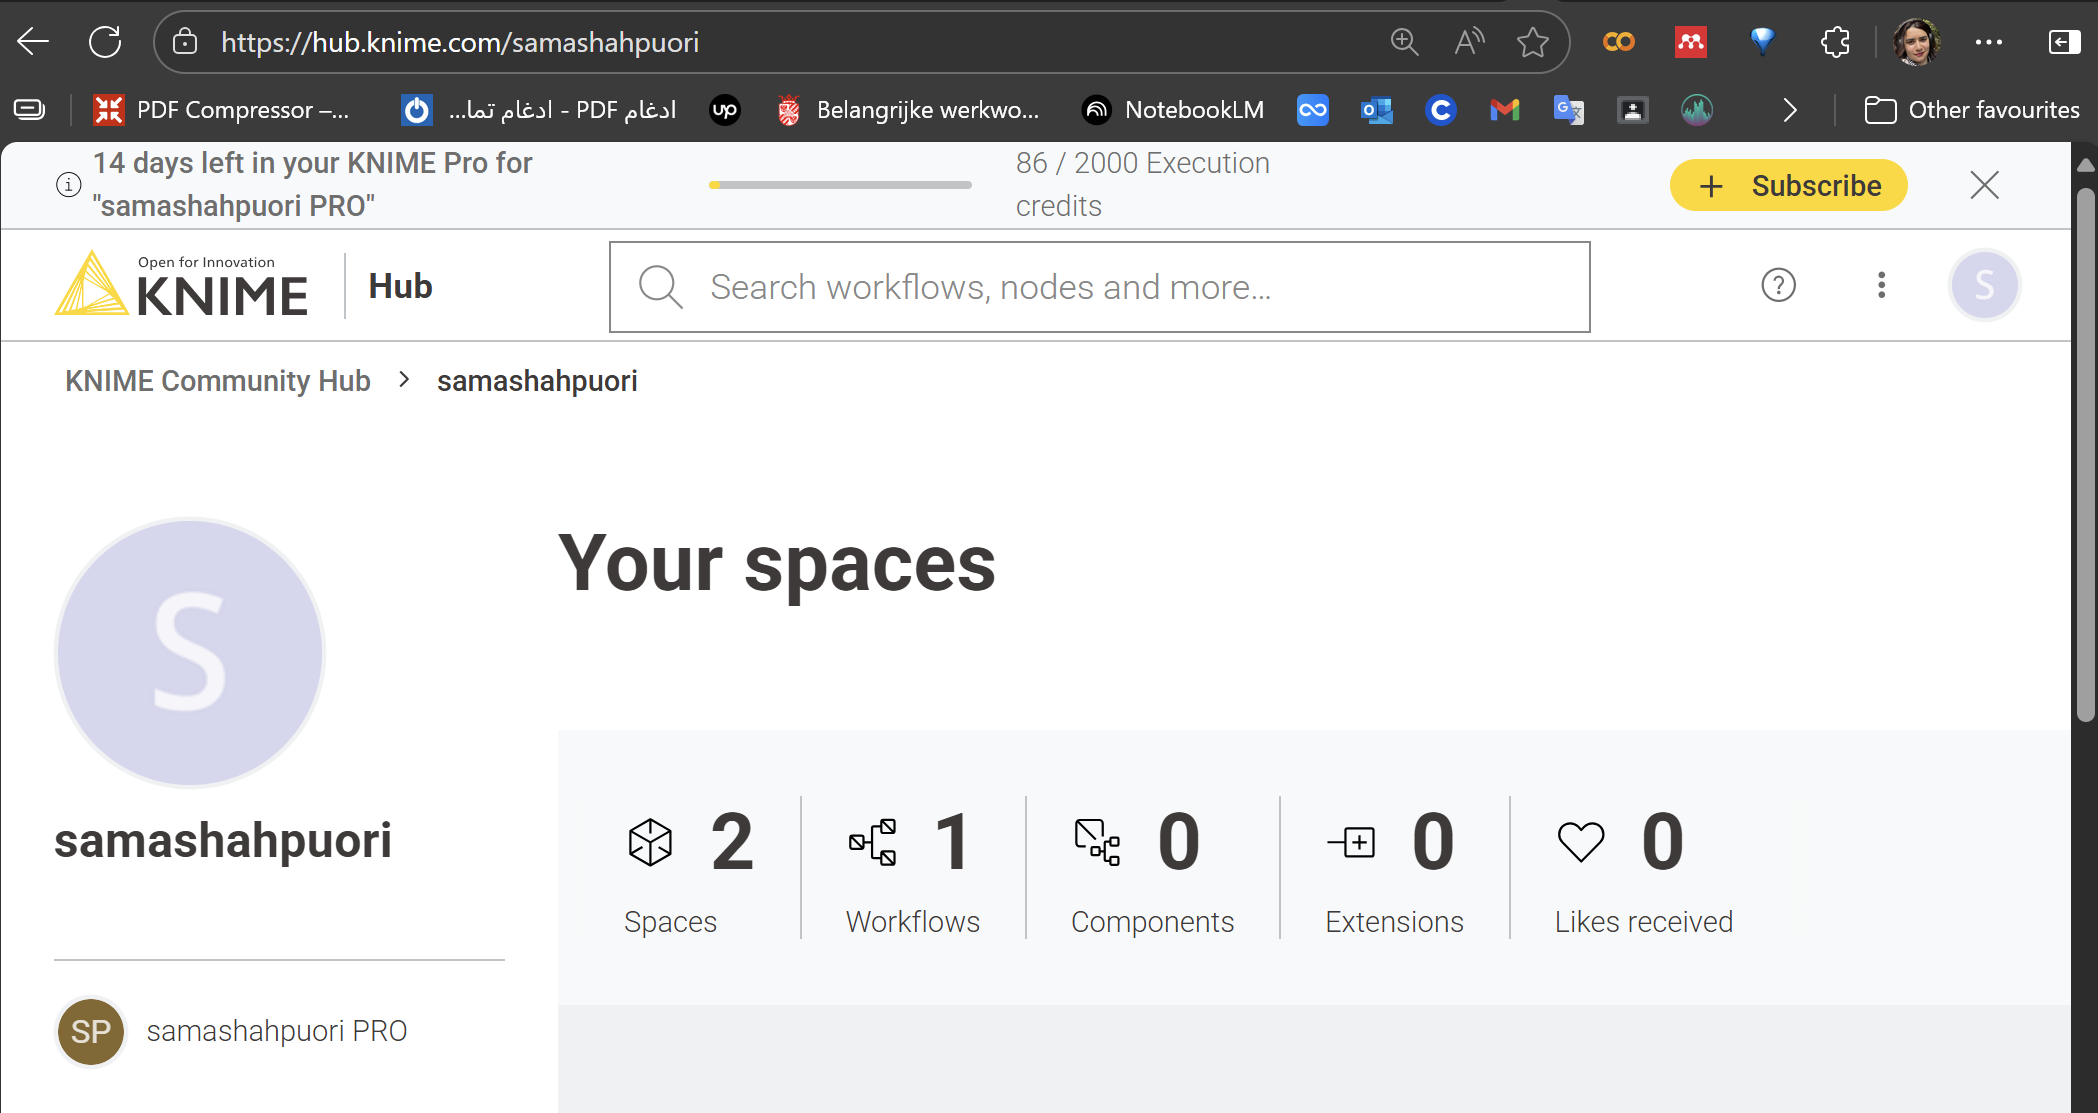Click the Extensions stat icon
Image resolution: width=2098 pixels, height=1113 pixels.
(1352, 842)
